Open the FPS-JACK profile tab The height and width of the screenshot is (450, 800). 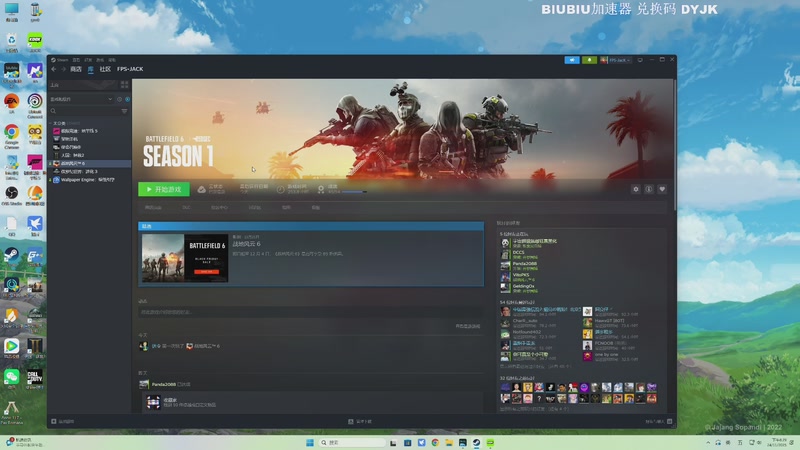(130, 69)
